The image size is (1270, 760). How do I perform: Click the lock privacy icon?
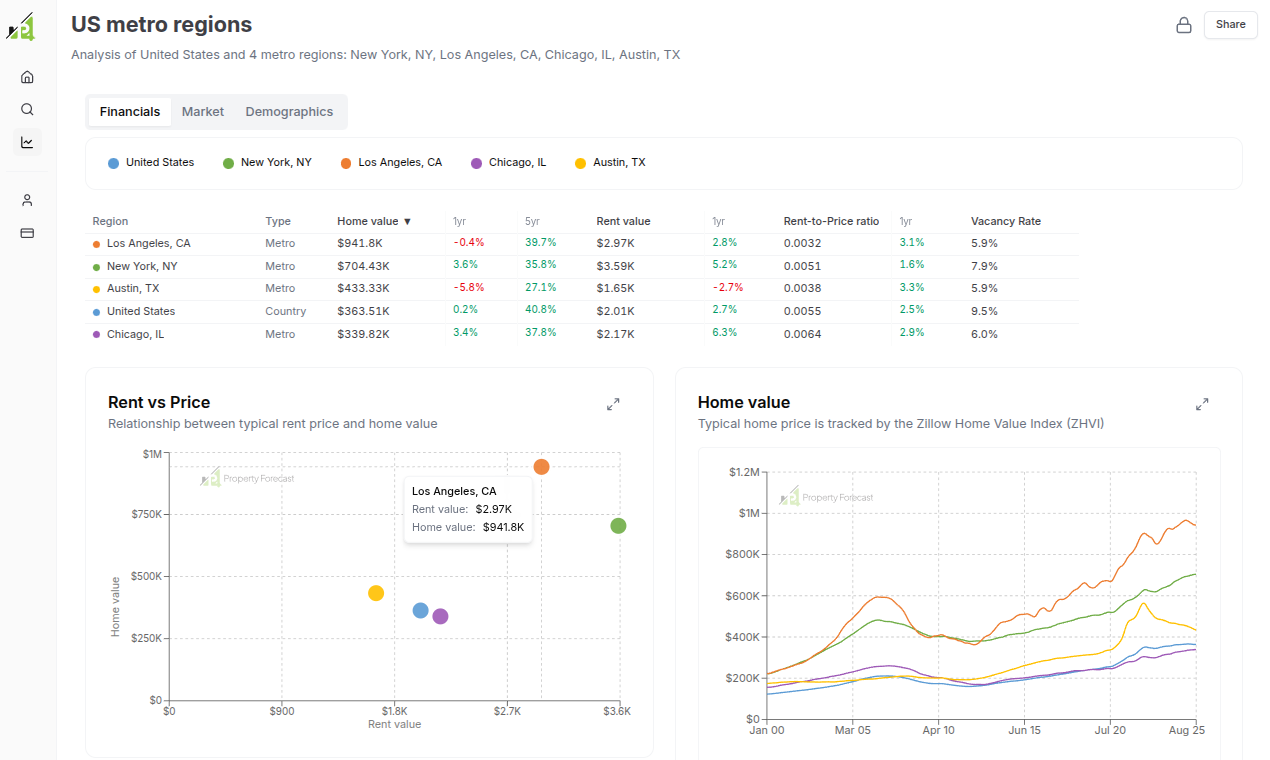click(x=1184, y=25)
